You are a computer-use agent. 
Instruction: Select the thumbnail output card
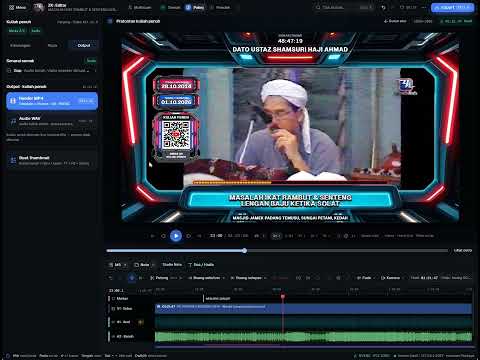click(x=52, y=160)
